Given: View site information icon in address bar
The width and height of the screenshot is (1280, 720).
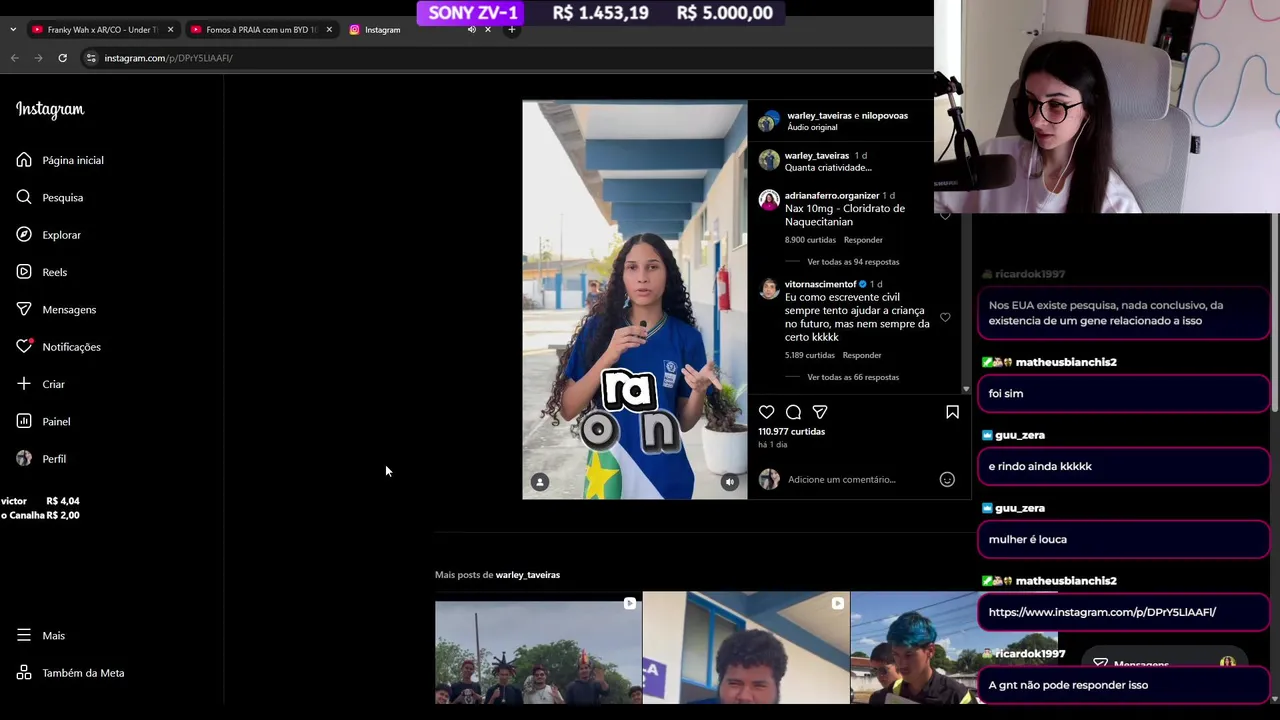Looking at the screenshot, I should pyautogui.click(x=91, y=58).
